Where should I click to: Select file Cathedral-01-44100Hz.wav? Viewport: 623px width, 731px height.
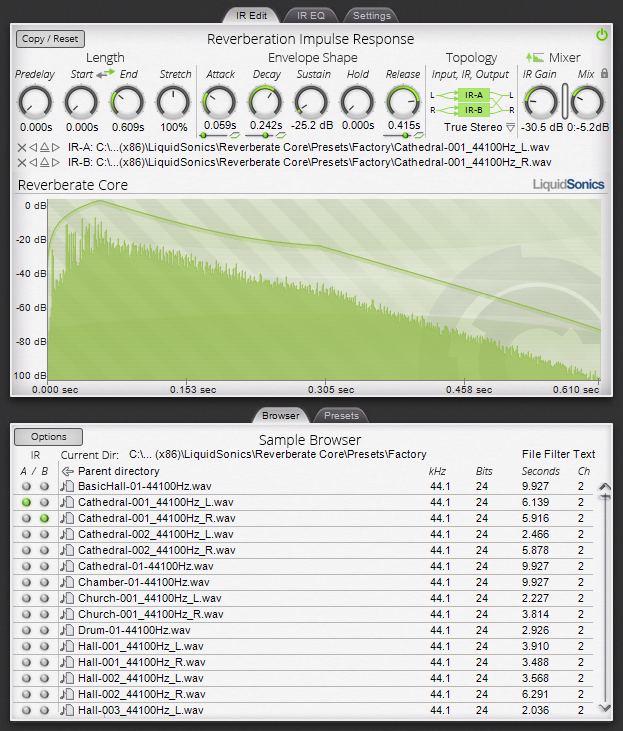[x=145, y=566]
